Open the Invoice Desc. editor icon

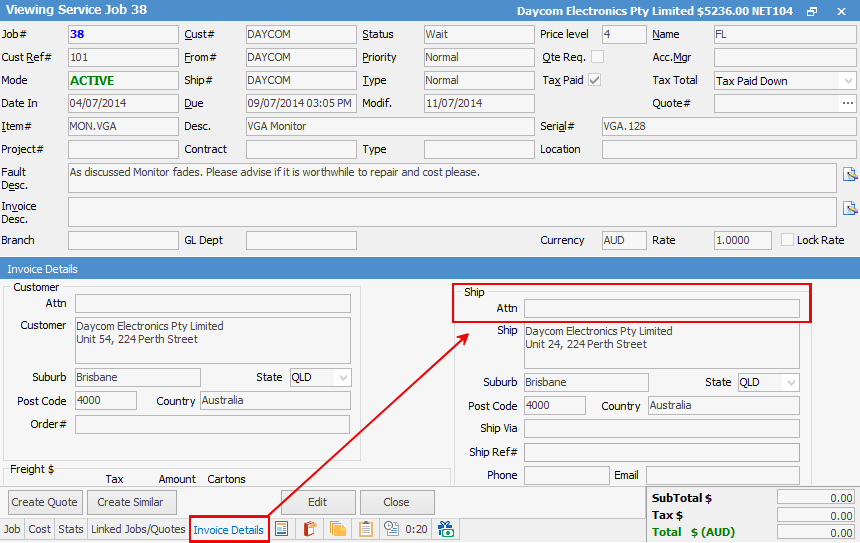850,208
